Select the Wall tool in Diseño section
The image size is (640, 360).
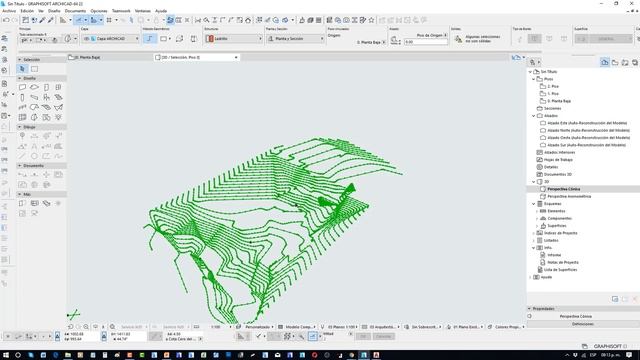pyautogui.click(x=22, y=87)
